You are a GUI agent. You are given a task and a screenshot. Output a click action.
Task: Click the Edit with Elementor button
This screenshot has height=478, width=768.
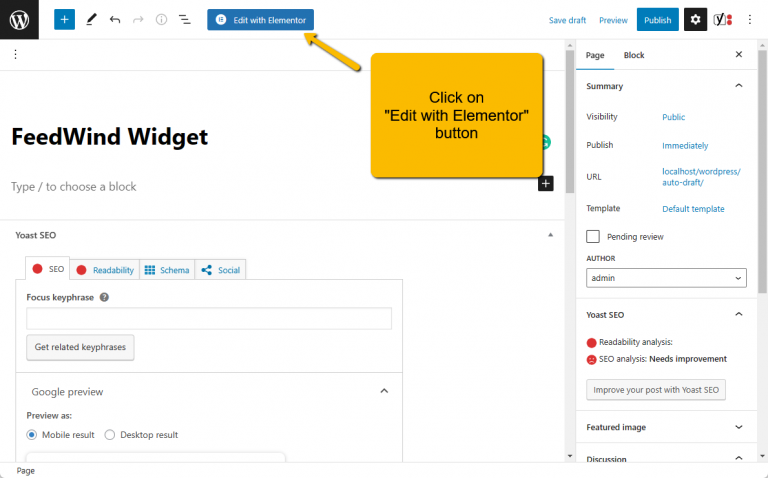pos(260,19)
